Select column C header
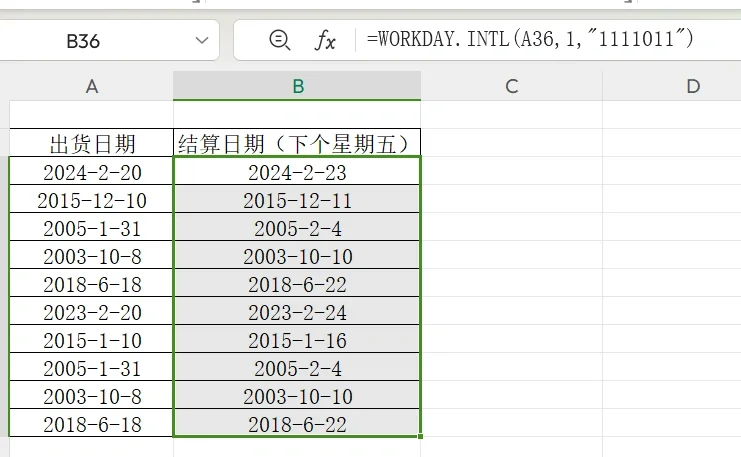The image size is (741, 457). [x=512, y=86]
